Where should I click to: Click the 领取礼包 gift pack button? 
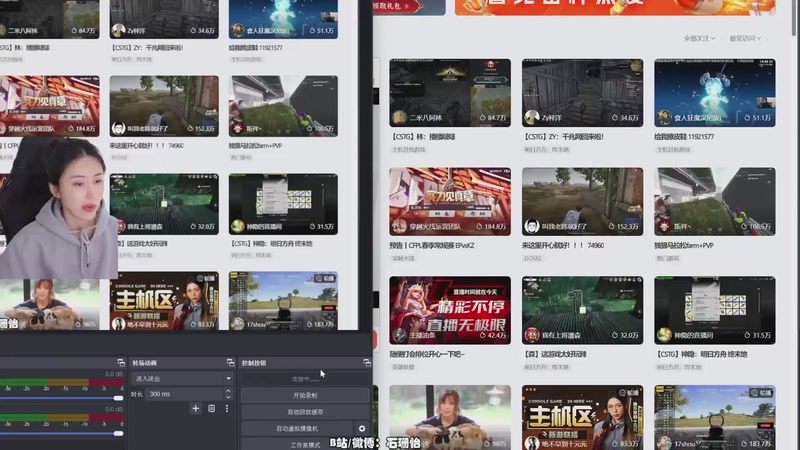pos(398,6)
